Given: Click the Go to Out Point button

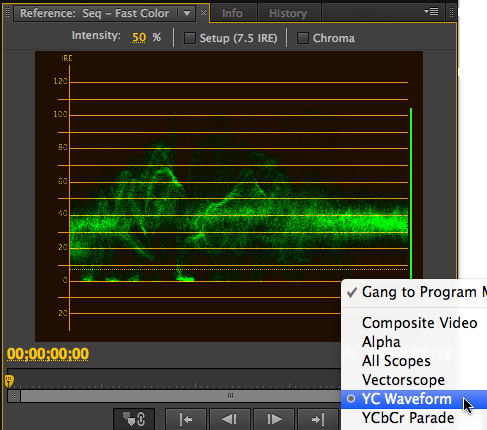Looking at the screenshot, I should coord(318,419).
